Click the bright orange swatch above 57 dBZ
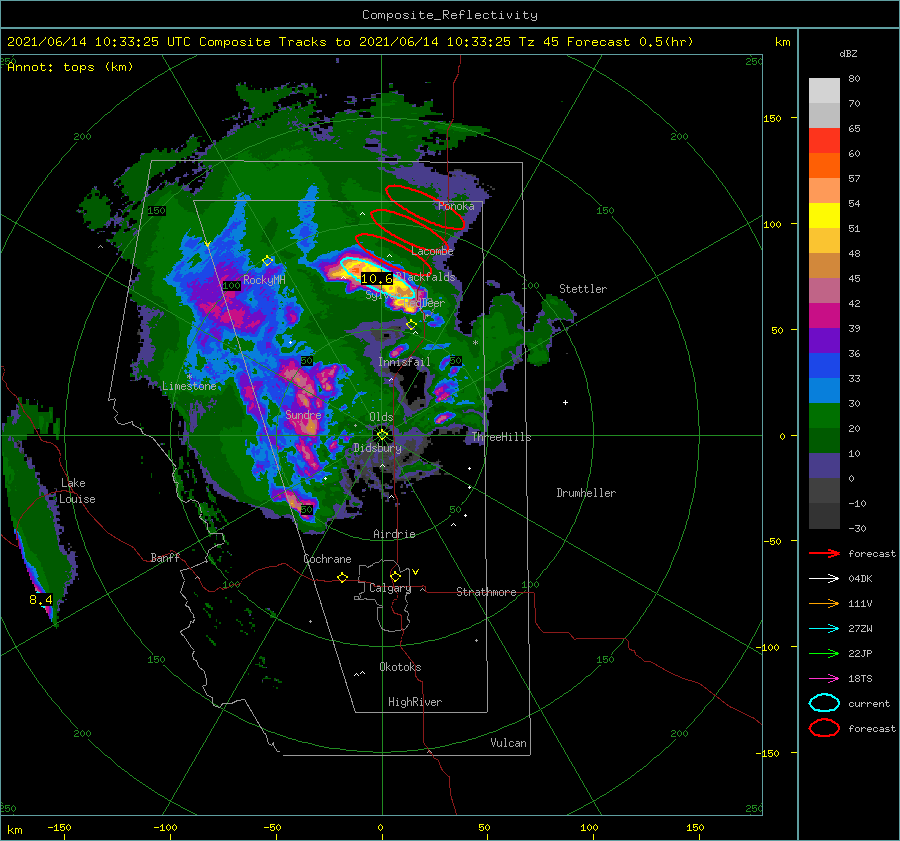 click(824, 166)
